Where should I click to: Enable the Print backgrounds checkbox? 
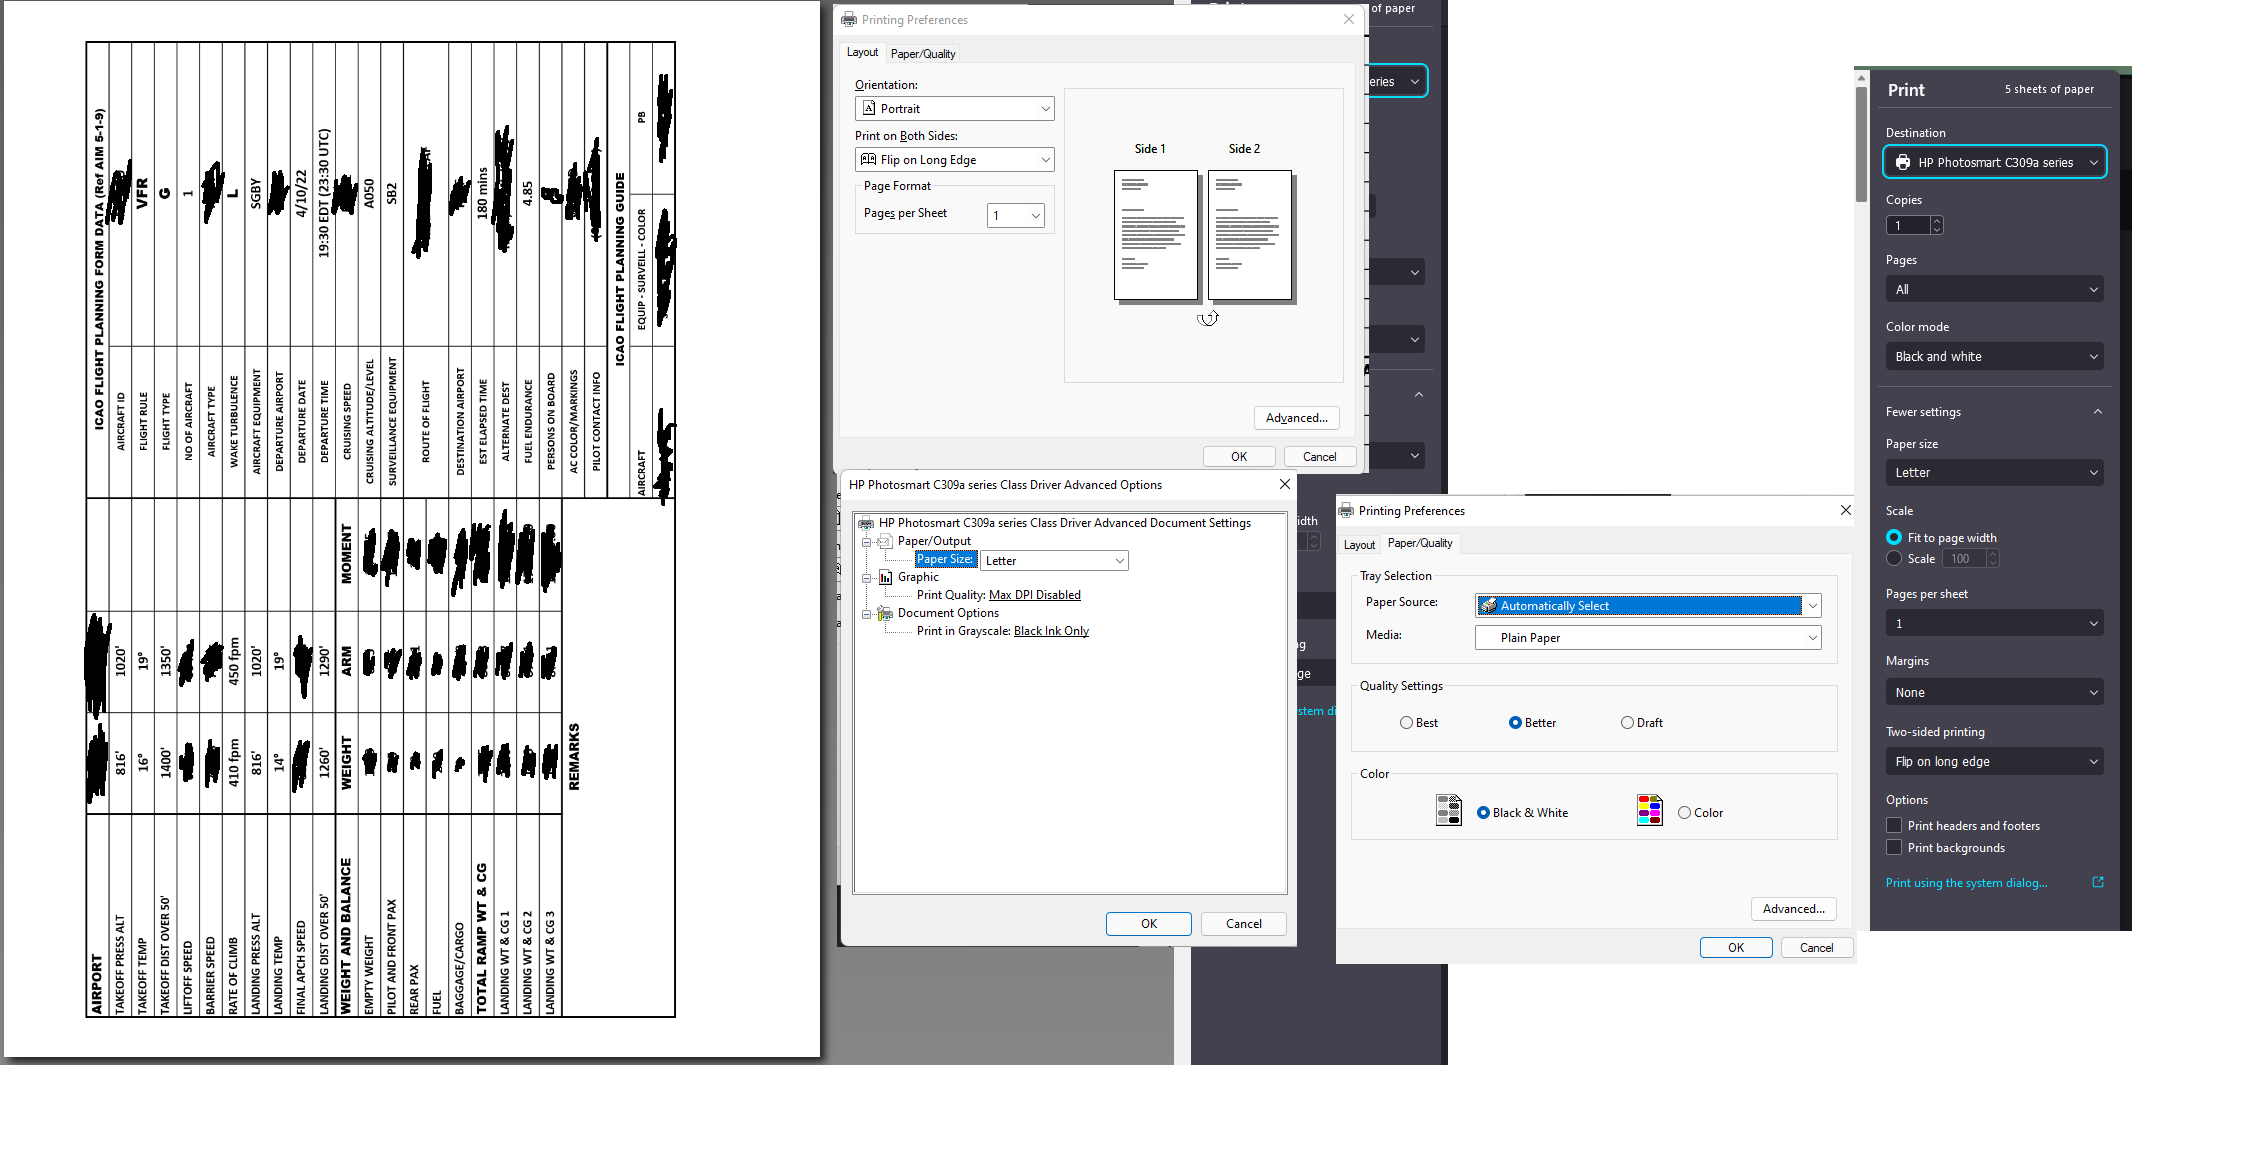[x=1894, y=847]
